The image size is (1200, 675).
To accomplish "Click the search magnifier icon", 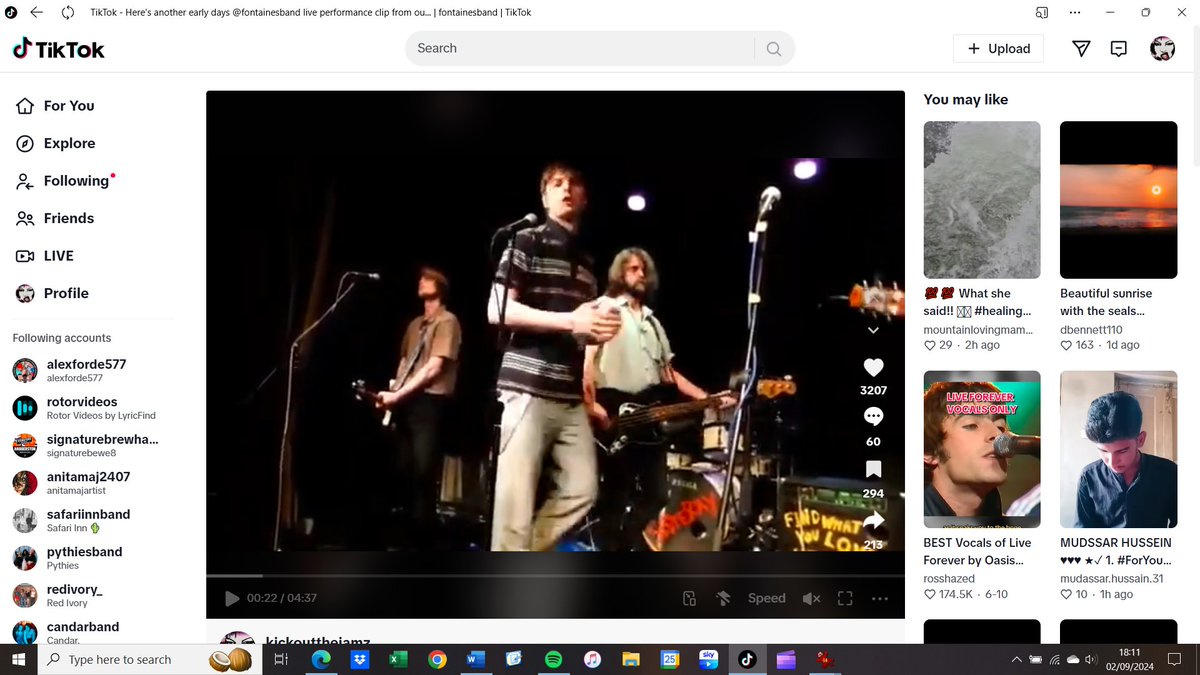I will [x=774, y=48].
